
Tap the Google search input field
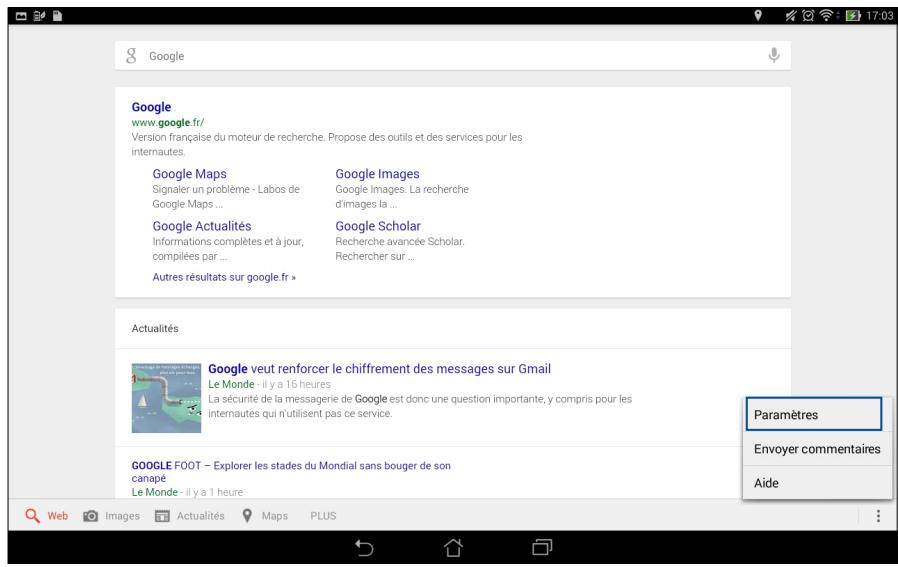point(452,56)
